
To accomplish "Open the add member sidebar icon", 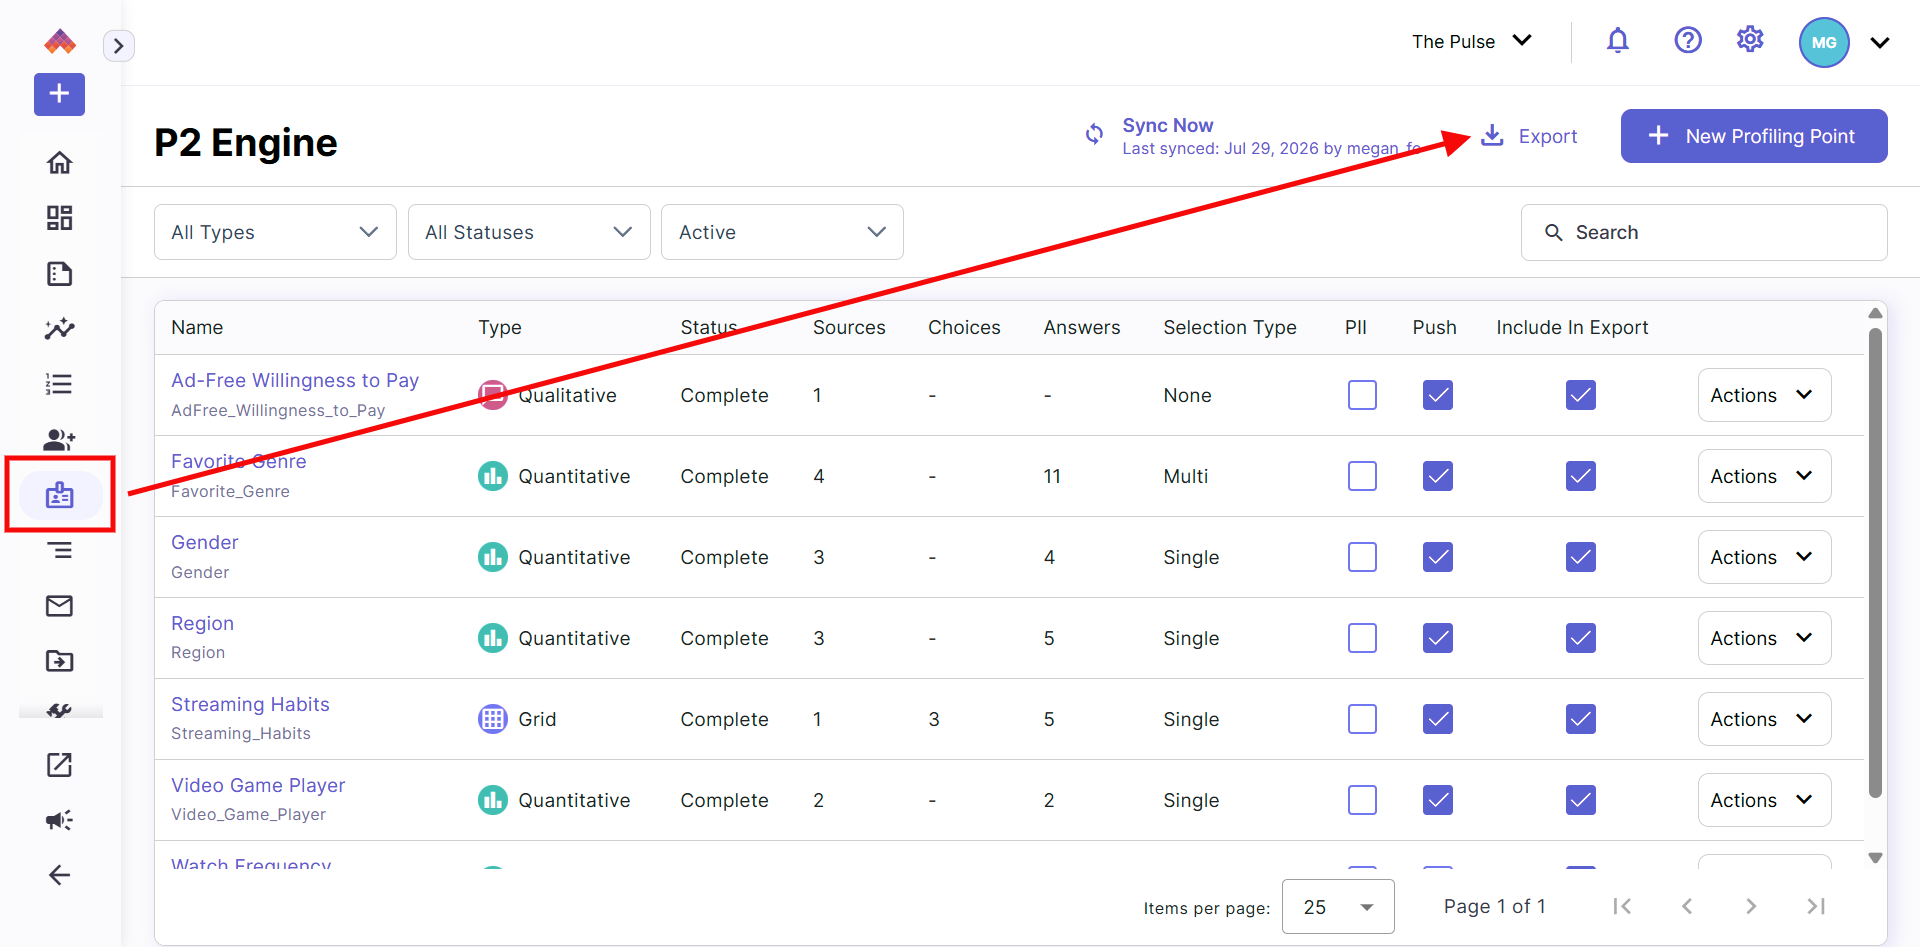I will (60, 440).
